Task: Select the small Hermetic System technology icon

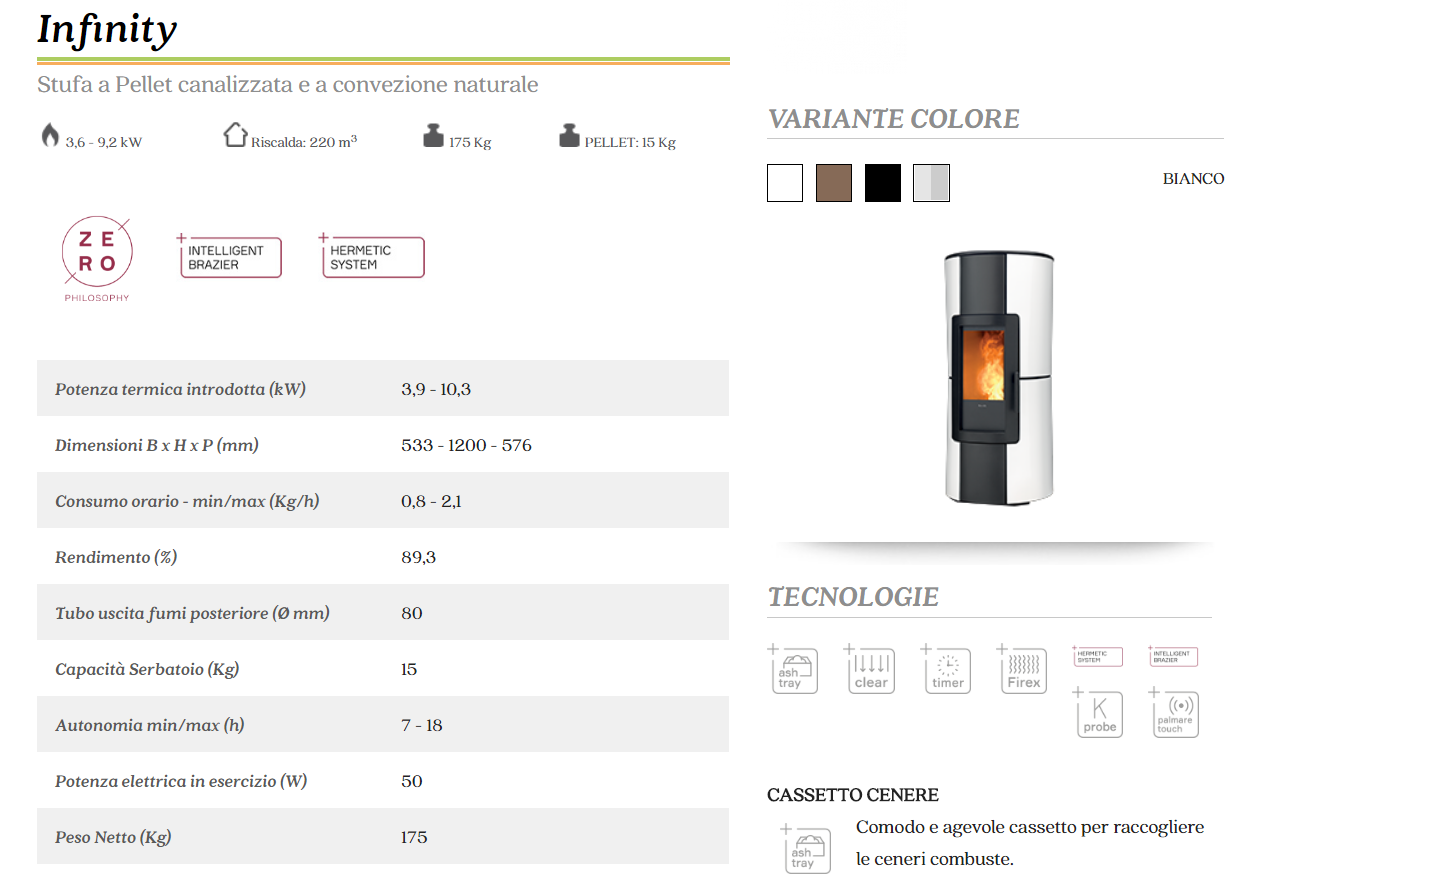Action: [x=1098, y=656]
